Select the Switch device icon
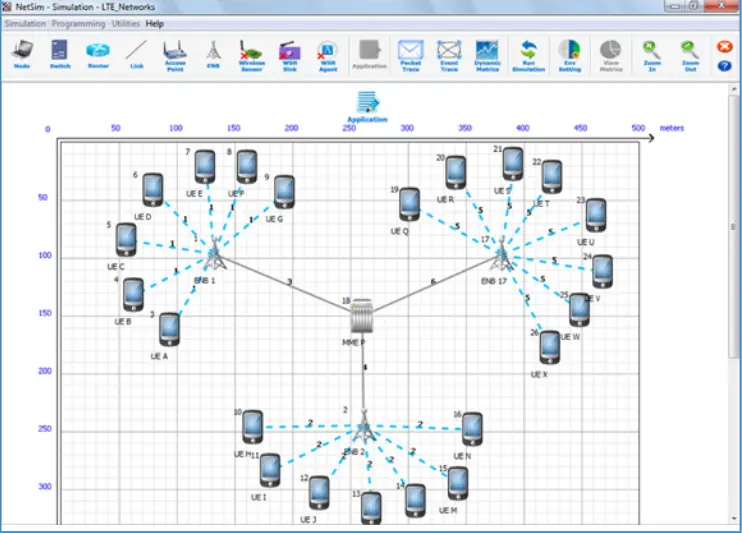Screen dimensions: 742x533 tap(60, 53)
